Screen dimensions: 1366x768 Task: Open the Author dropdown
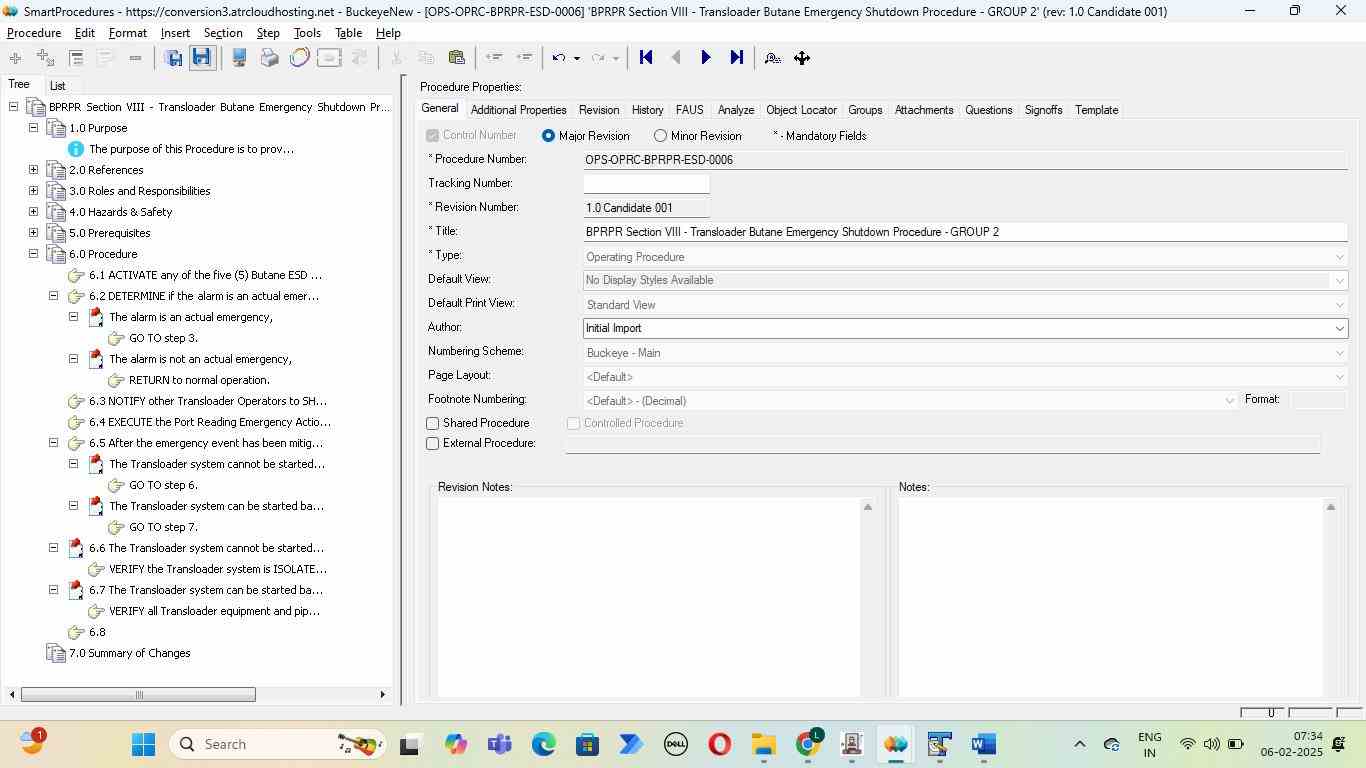pos(1339,328)
